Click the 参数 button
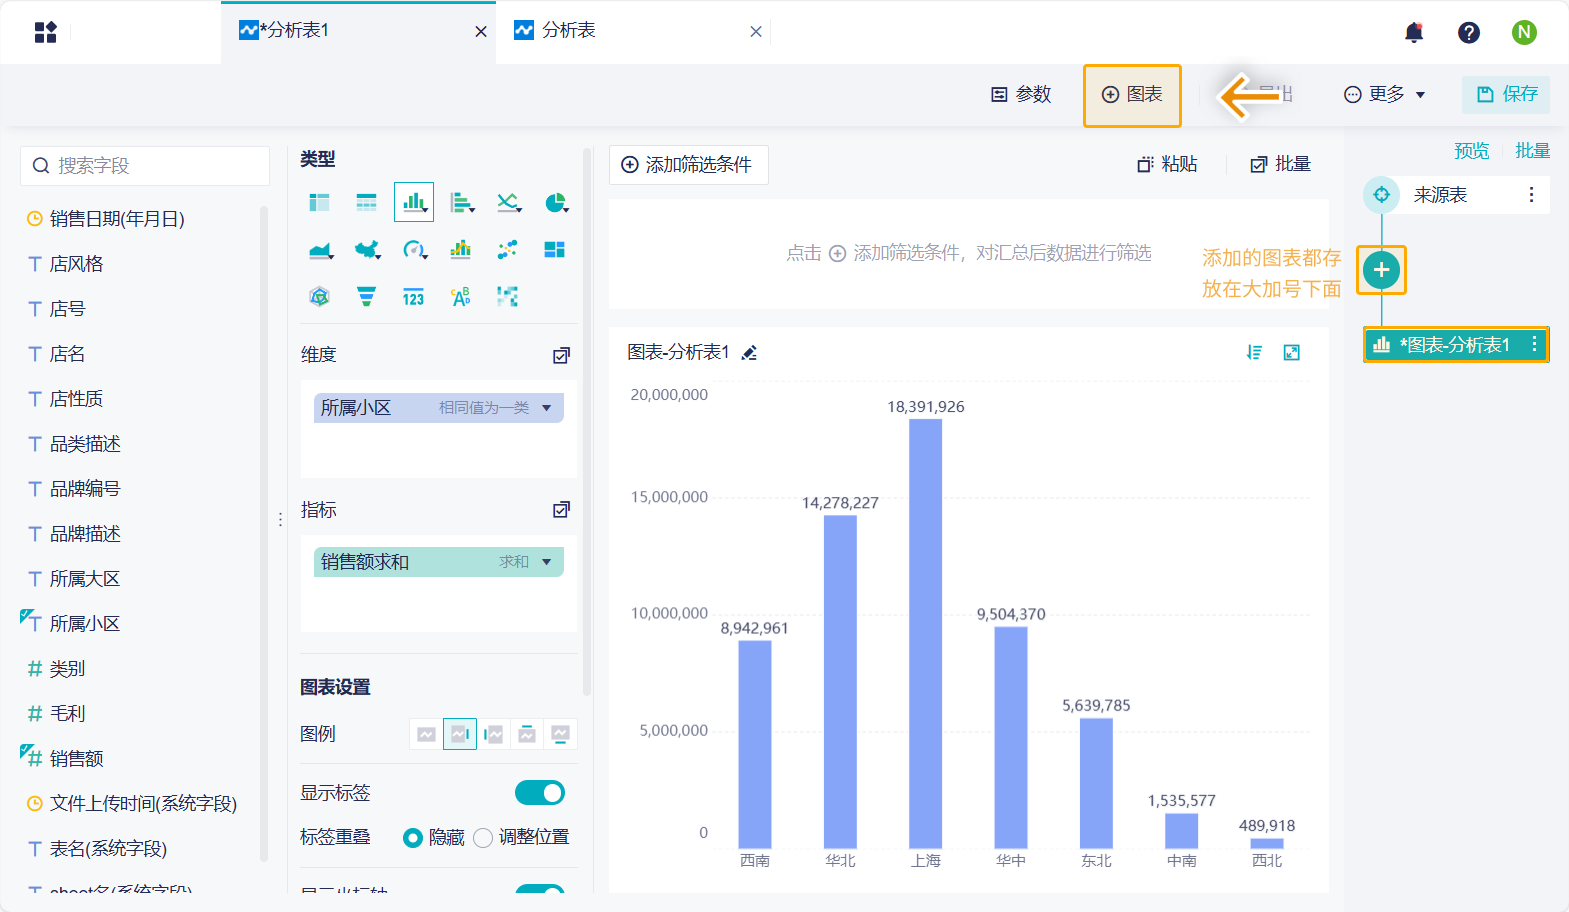Image resolution: width=1569 pixels, height=912 pixels. [x=1021, y=94]
